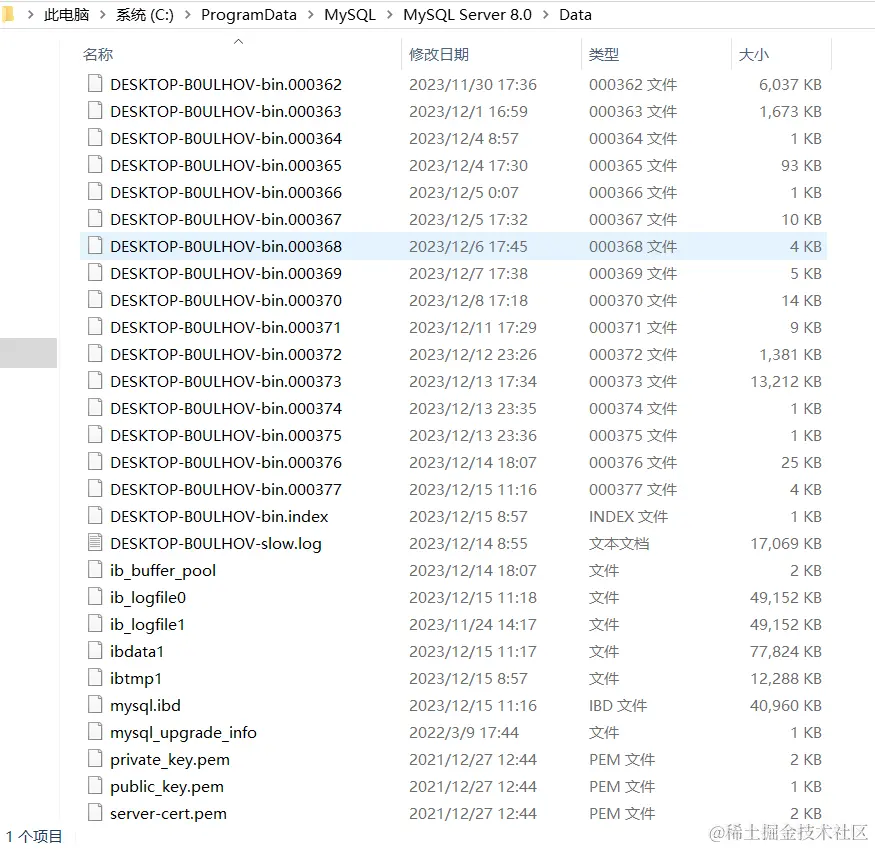The image size is (875, 849).
Task: Click the file icon of public_key.pem
Action: click(95, 786)
